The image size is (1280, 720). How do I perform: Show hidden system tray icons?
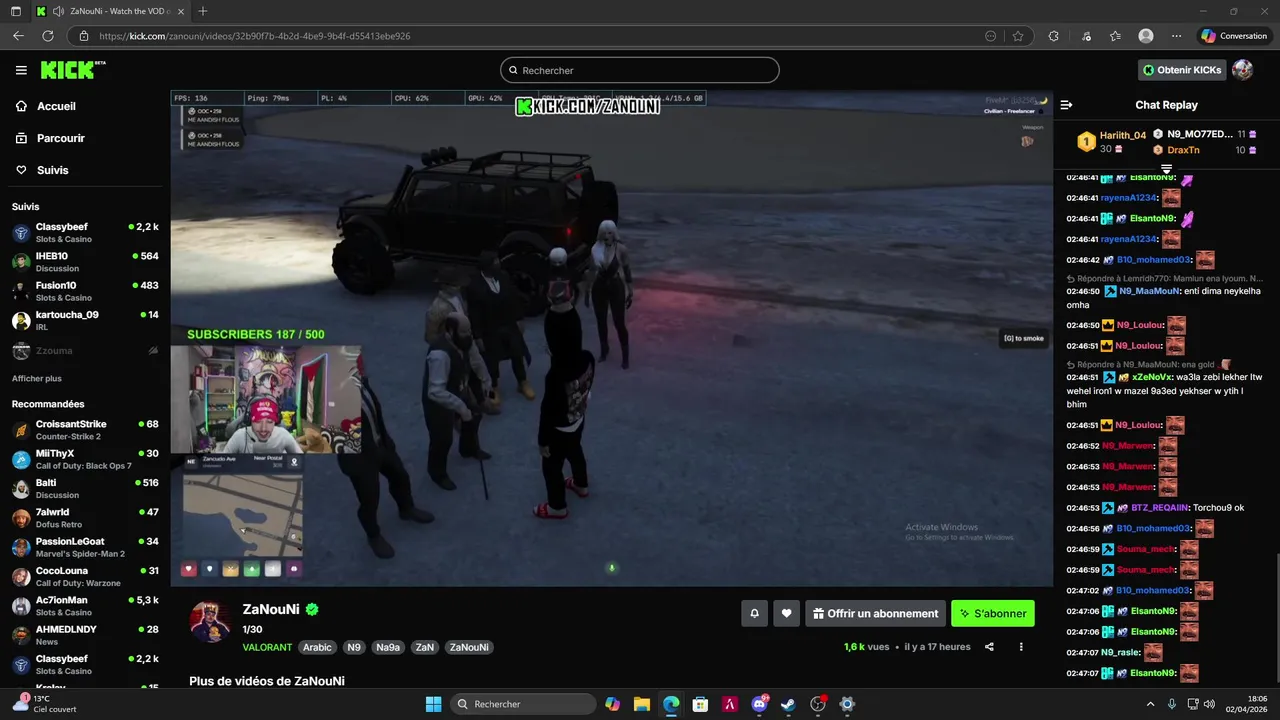[1150, 703]
